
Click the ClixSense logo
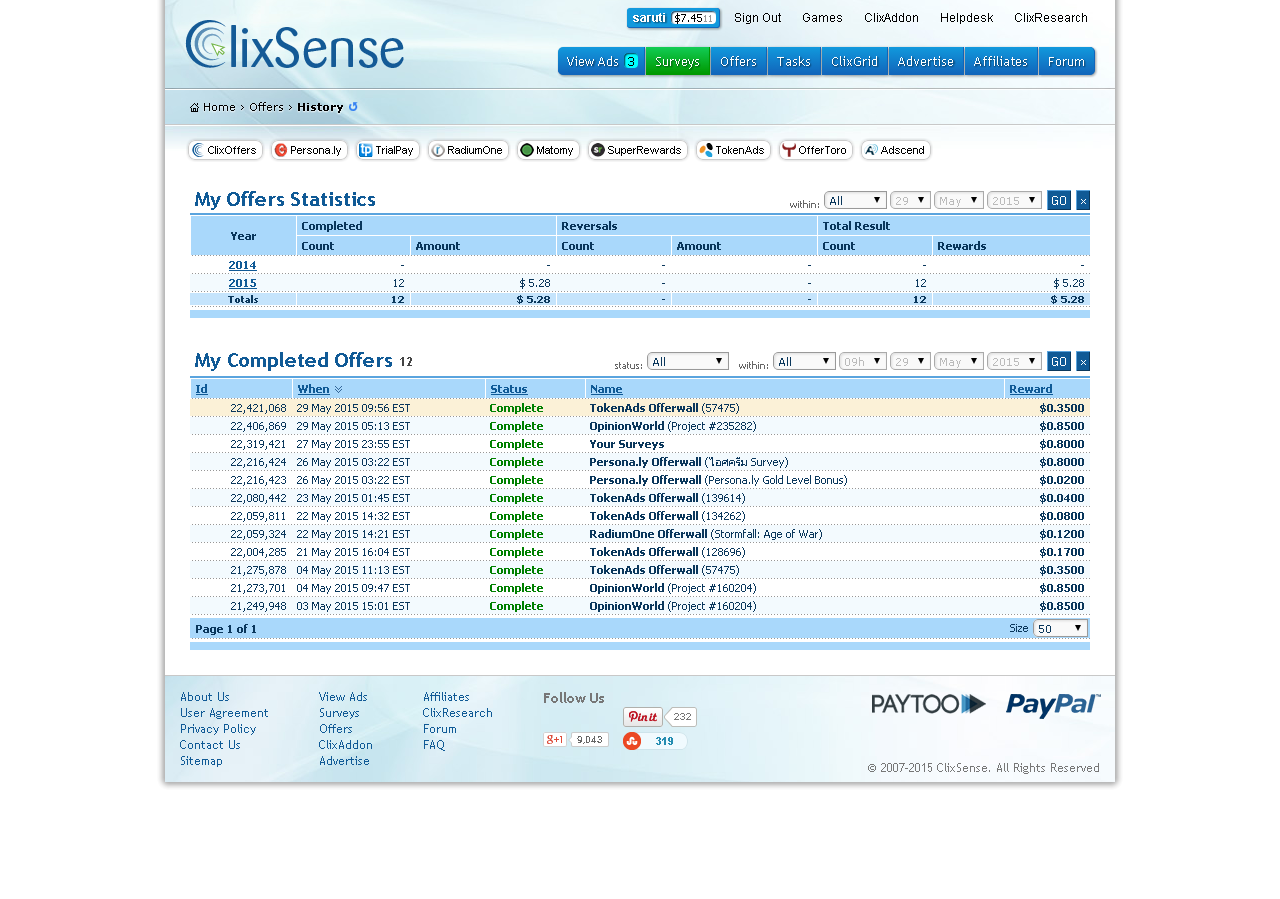pyautogui.click(x=295, y=45)
